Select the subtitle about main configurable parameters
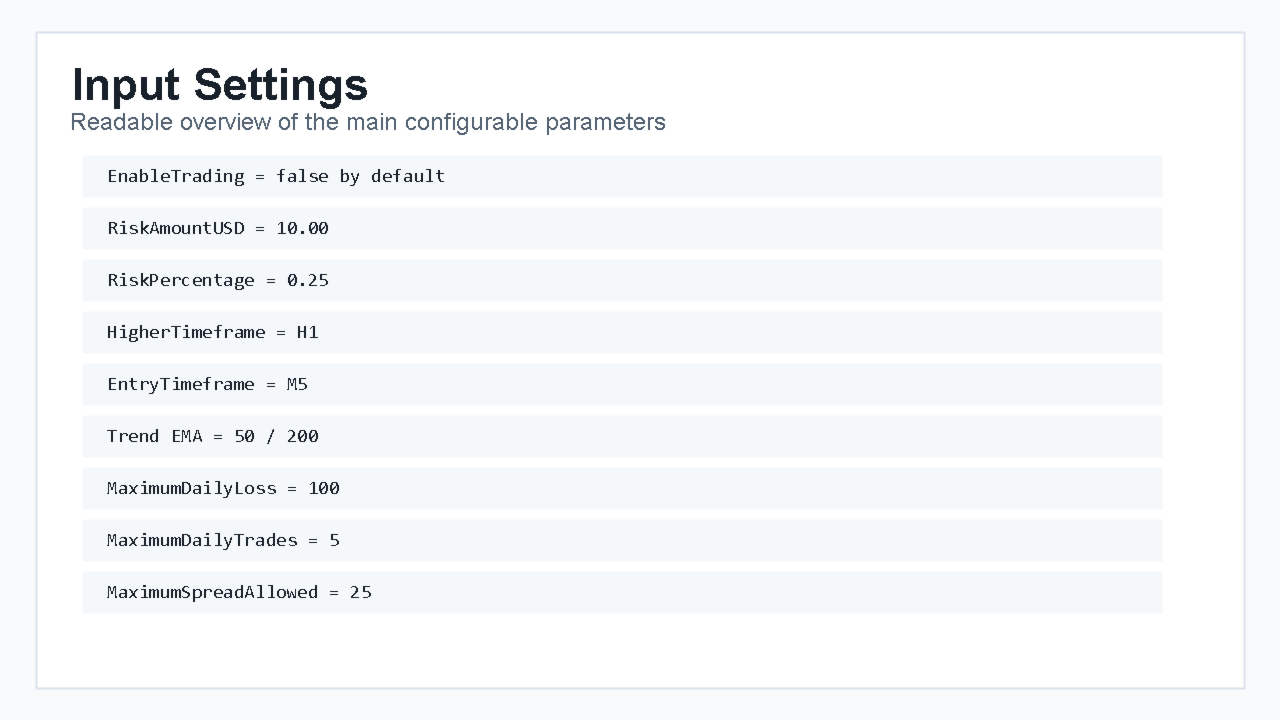 coord(368,122)
